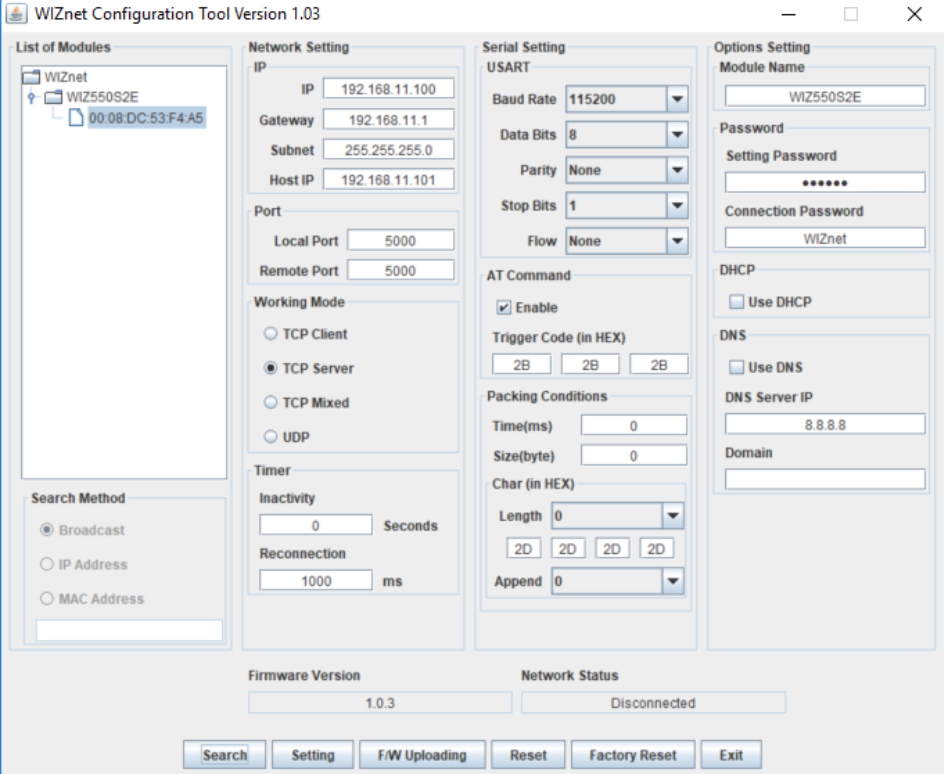Enable the Use DHCP checkbox
Screen dimensions: 944x774
pyautogui.click(x=736, y=302)
